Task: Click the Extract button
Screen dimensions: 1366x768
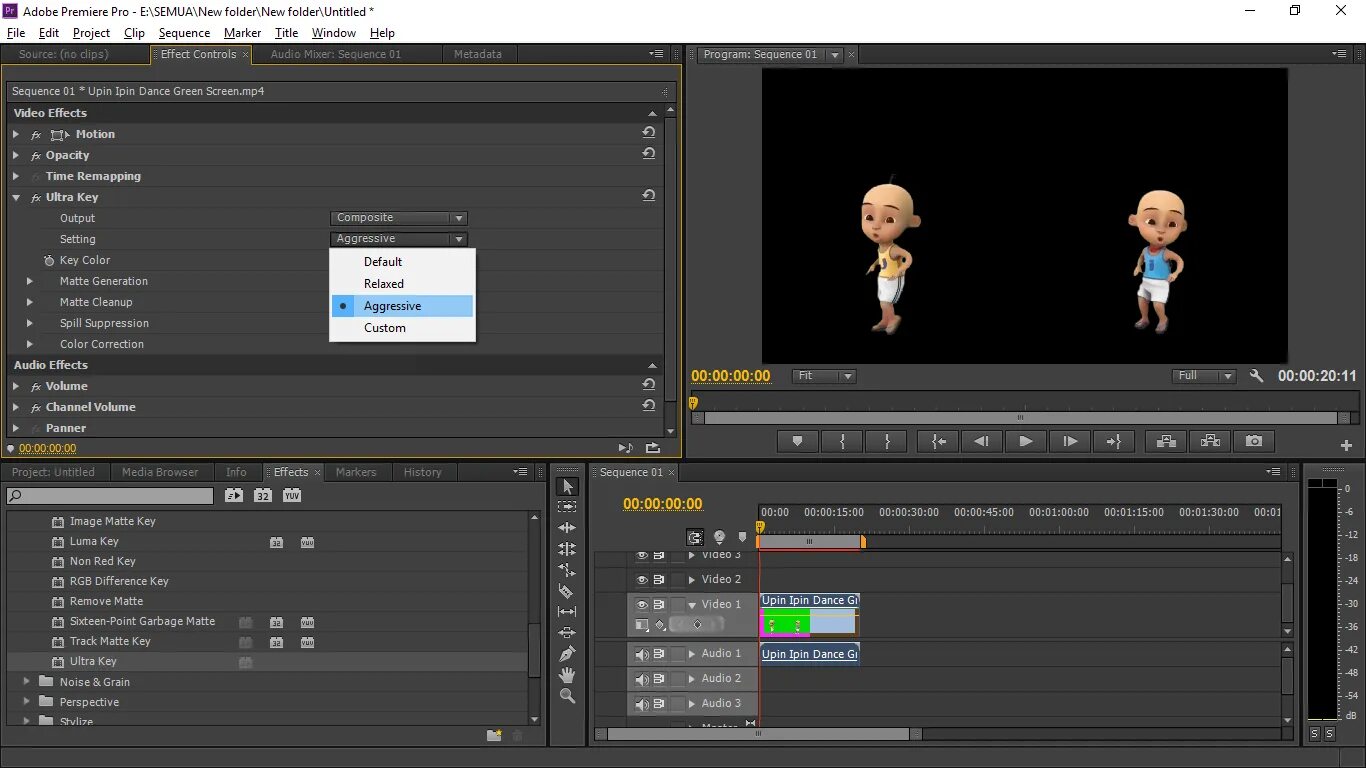Action: click(x=1210, y=441)
